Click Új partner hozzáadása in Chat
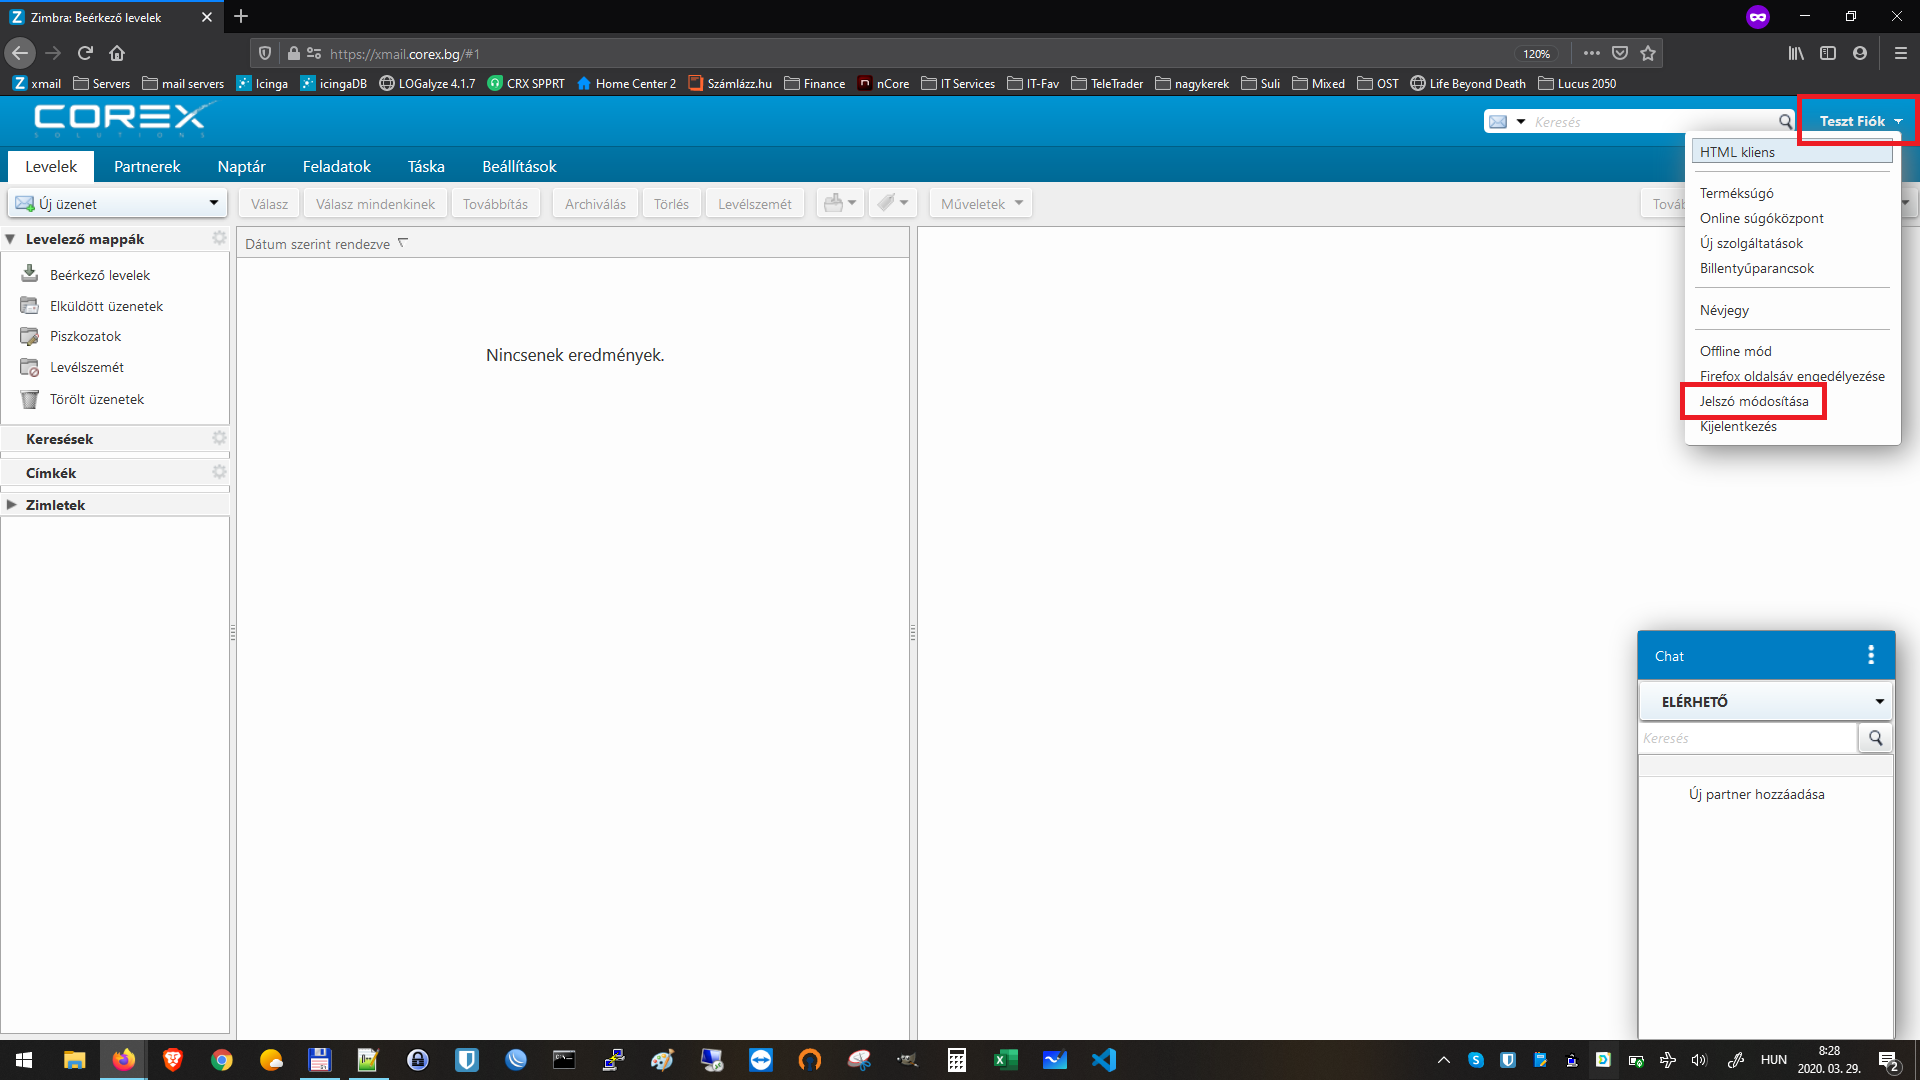 click(1756, 794)
